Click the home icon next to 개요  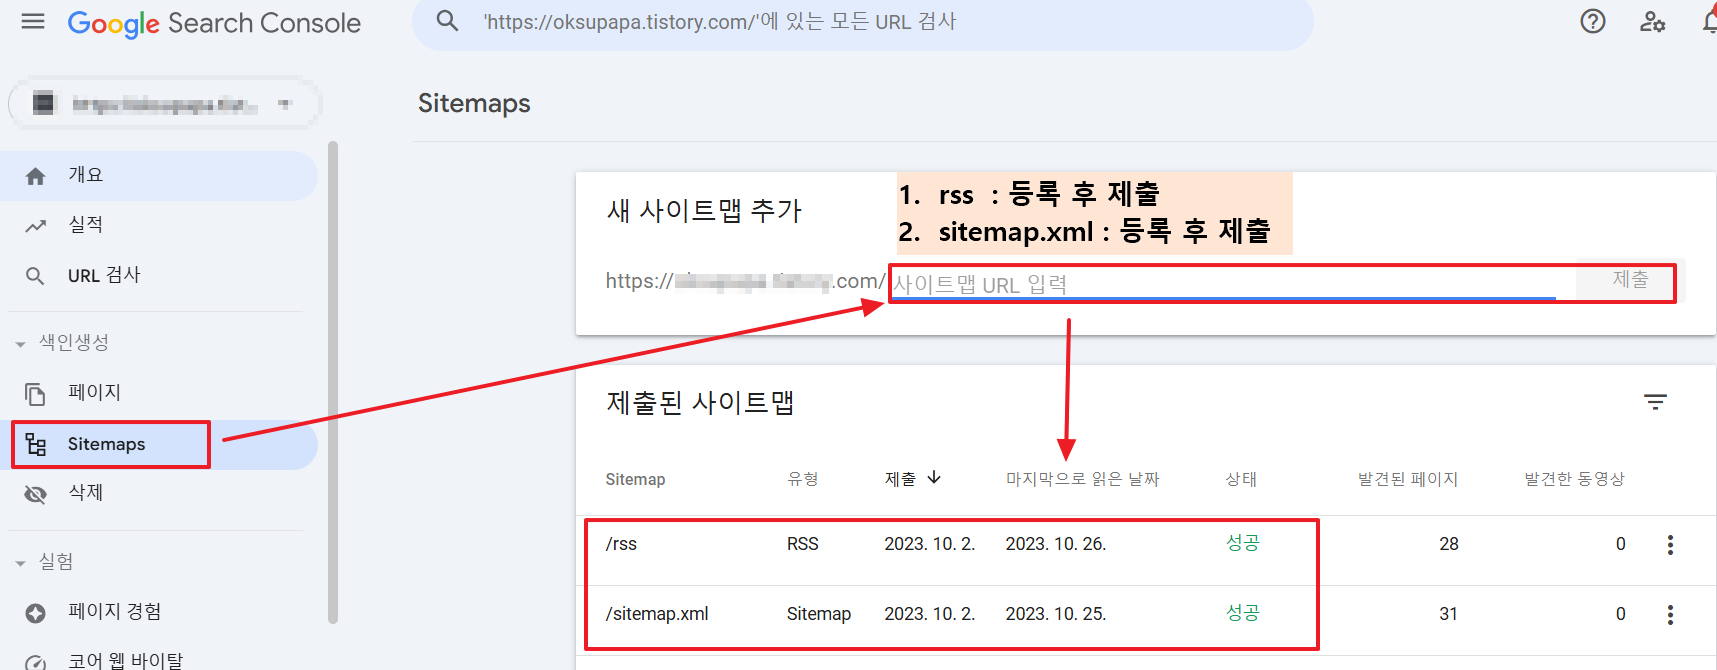36,176
